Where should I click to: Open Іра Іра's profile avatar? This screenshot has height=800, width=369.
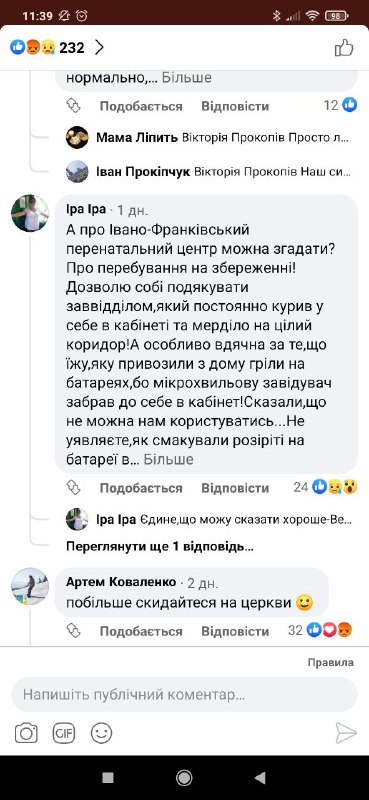30,213
